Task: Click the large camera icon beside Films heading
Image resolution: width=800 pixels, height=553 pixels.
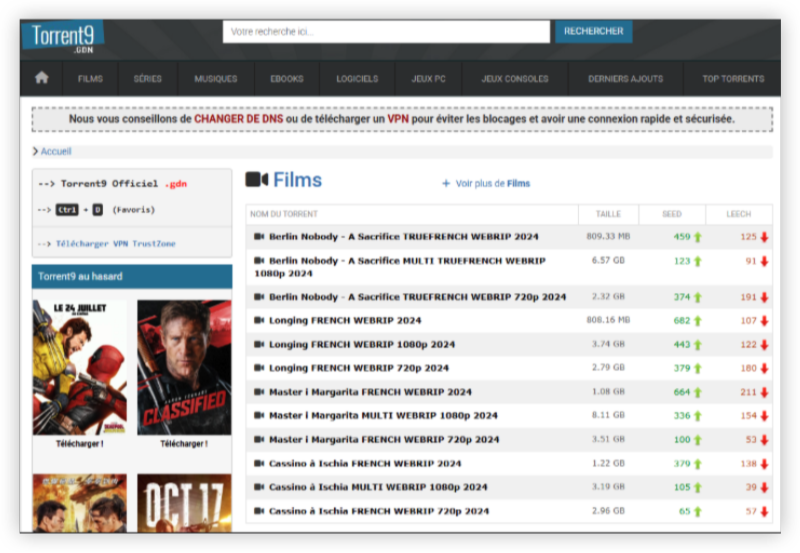Action: pyautogui.click(x=257, y=180)
